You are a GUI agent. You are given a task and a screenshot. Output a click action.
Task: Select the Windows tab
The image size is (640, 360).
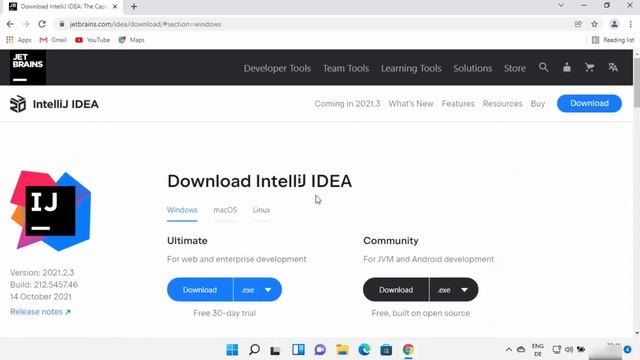click(182, 210)
